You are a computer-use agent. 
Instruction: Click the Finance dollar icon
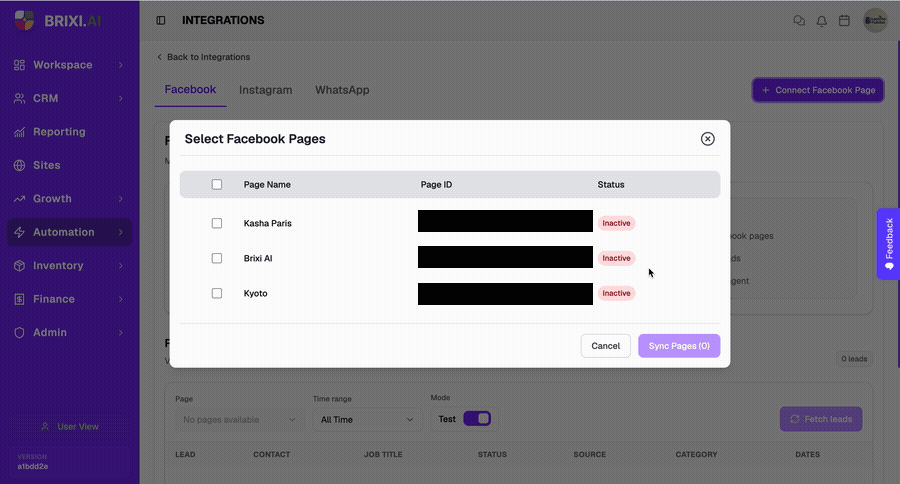click(x=20, y=299)
